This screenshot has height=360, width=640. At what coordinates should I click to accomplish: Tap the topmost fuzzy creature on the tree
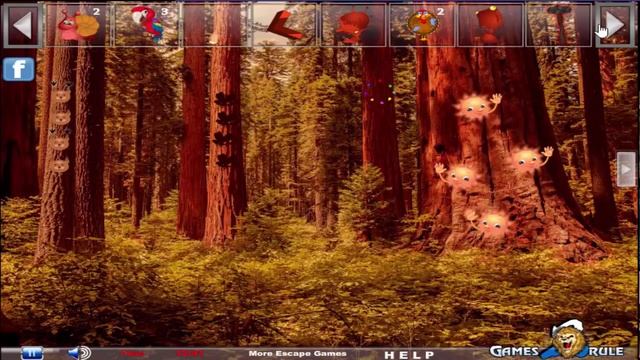[477, 107]
